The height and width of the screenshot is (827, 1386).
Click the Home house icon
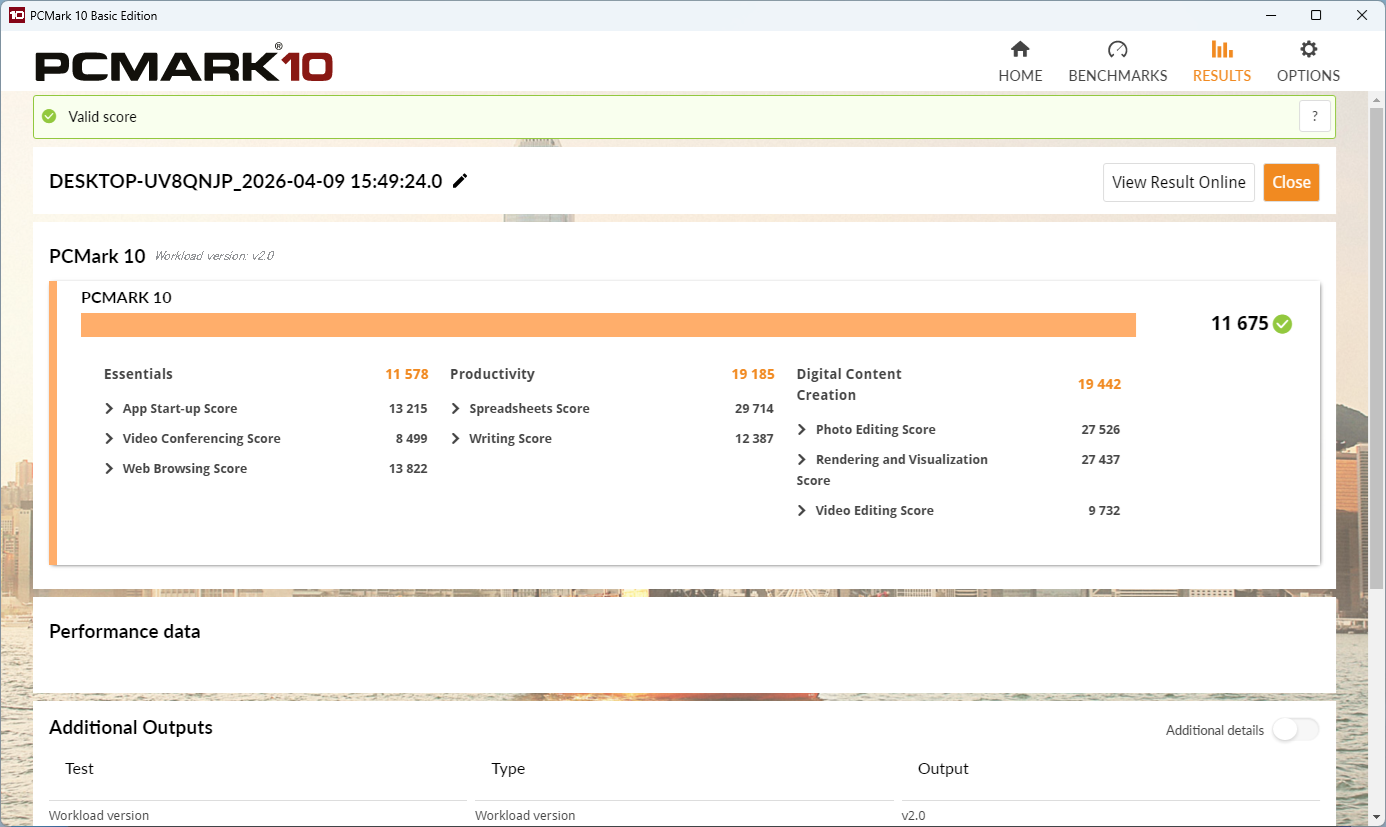(1020, 49)
